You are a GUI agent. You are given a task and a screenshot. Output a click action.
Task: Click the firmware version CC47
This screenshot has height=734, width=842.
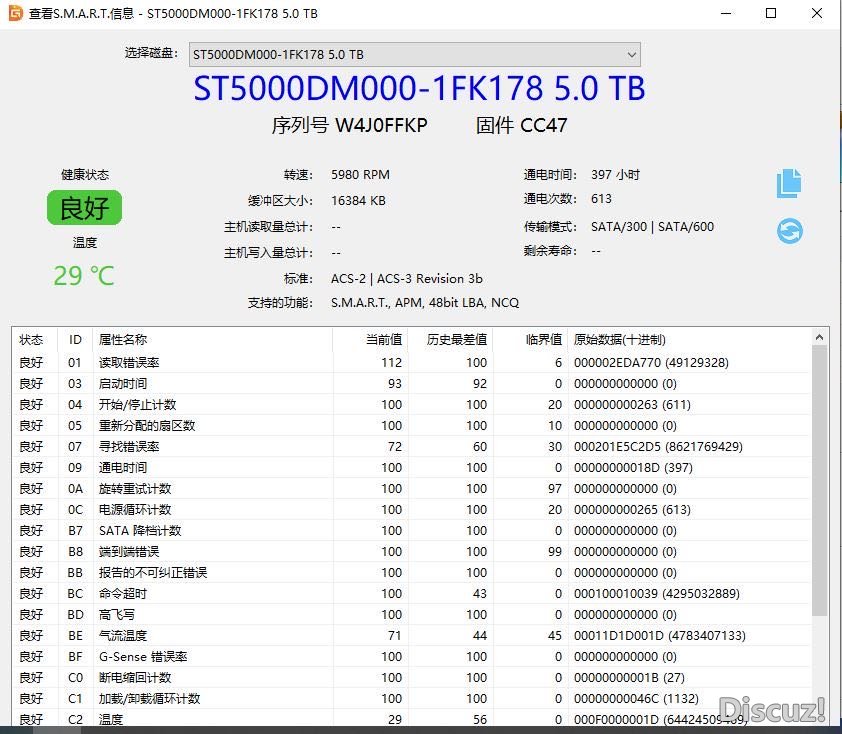pyautogui.click(x=543, y=125)
